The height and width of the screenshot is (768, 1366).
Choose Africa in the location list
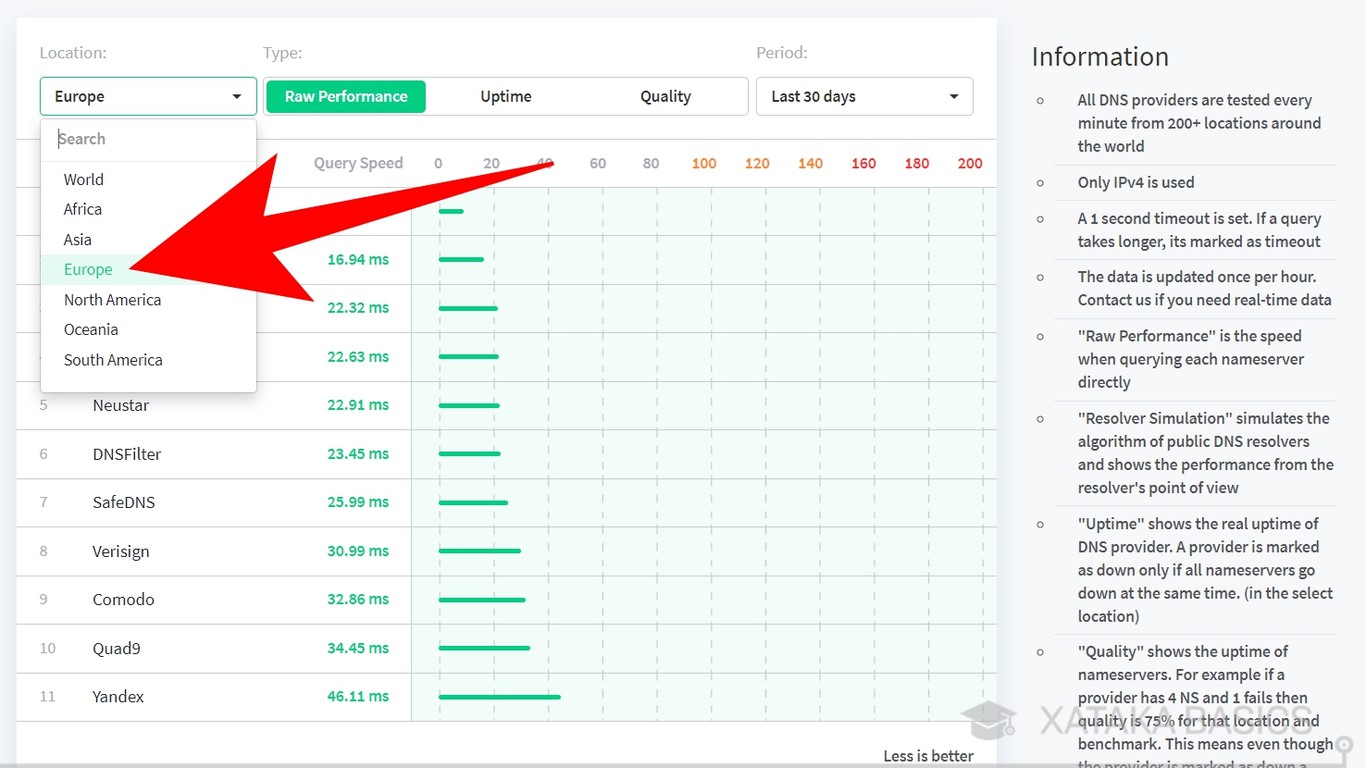83,210
